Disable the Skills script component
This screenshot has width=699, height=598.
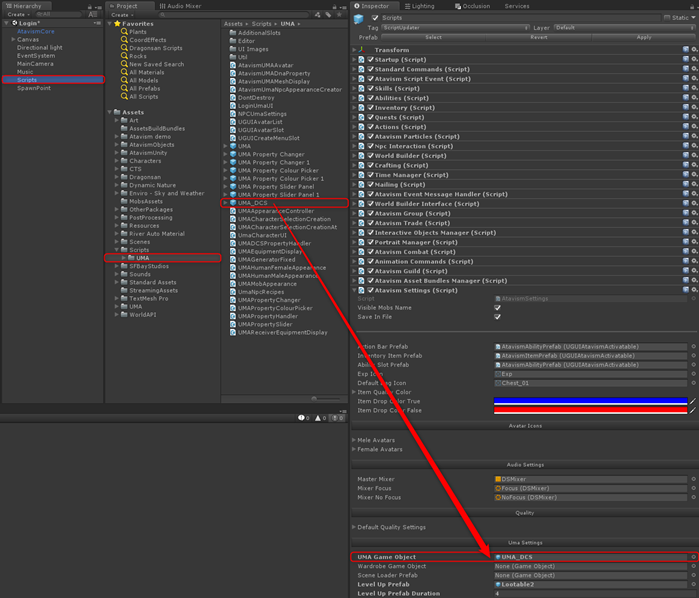[370, 88]
